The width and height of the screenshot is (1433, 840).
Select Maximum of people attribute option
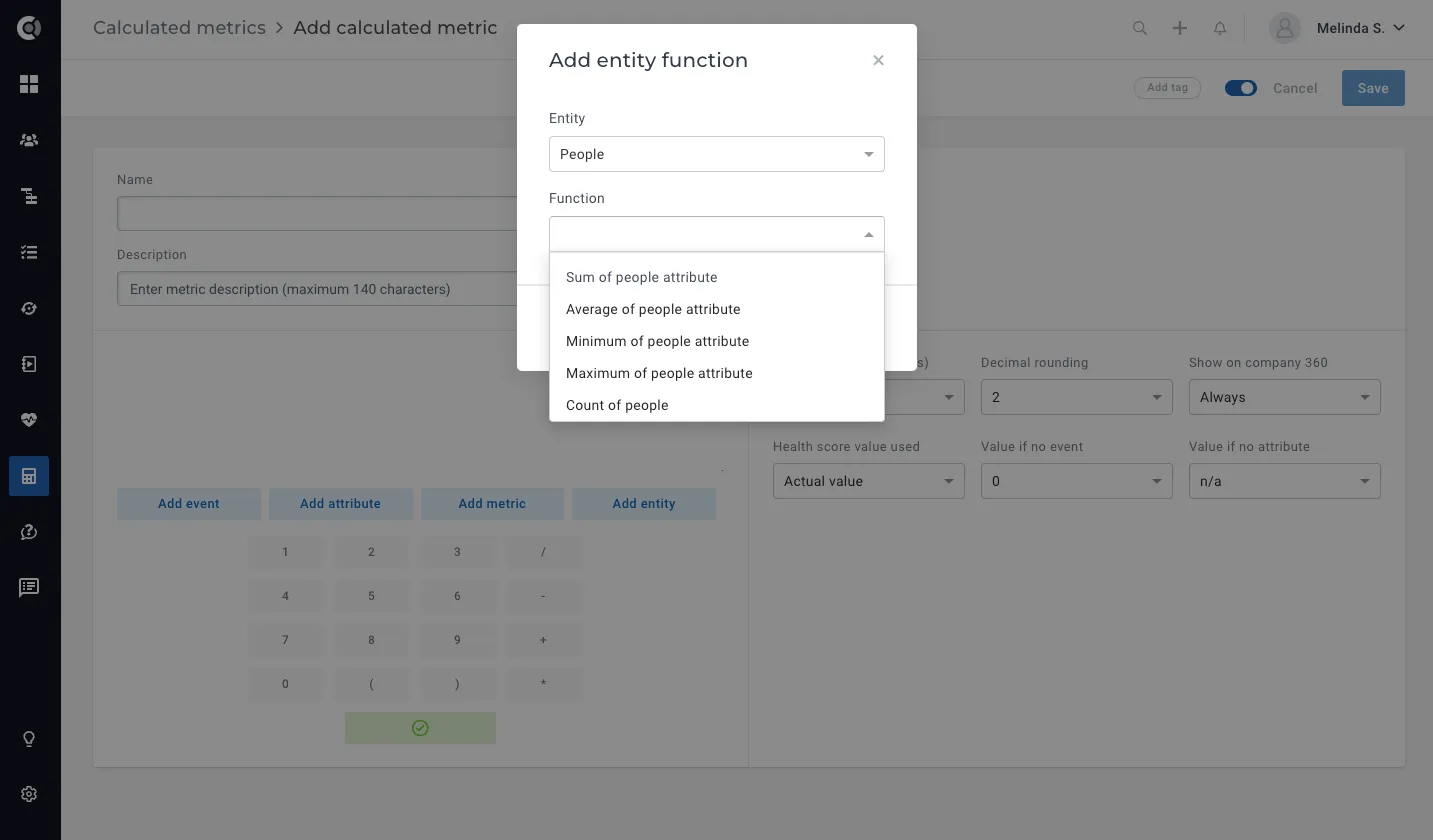717,373
